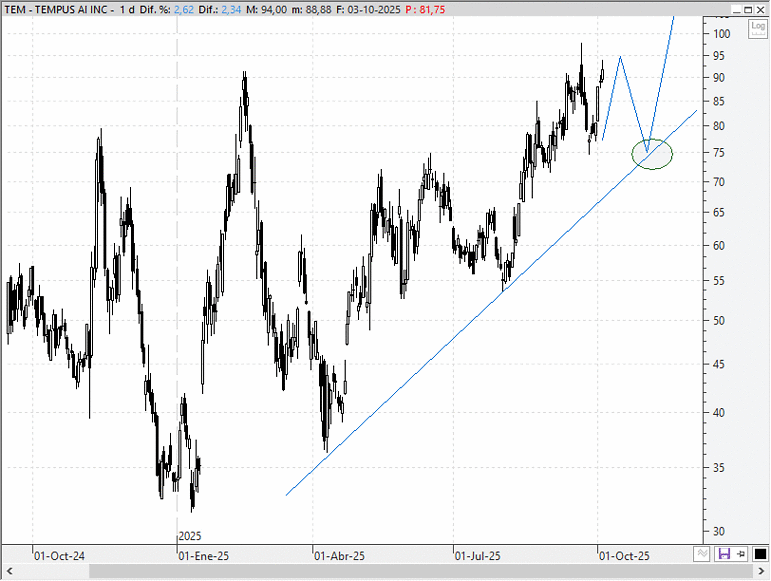
Task: Click the 01-Ene-25 date axis label
Action: [x=202, y=554]
